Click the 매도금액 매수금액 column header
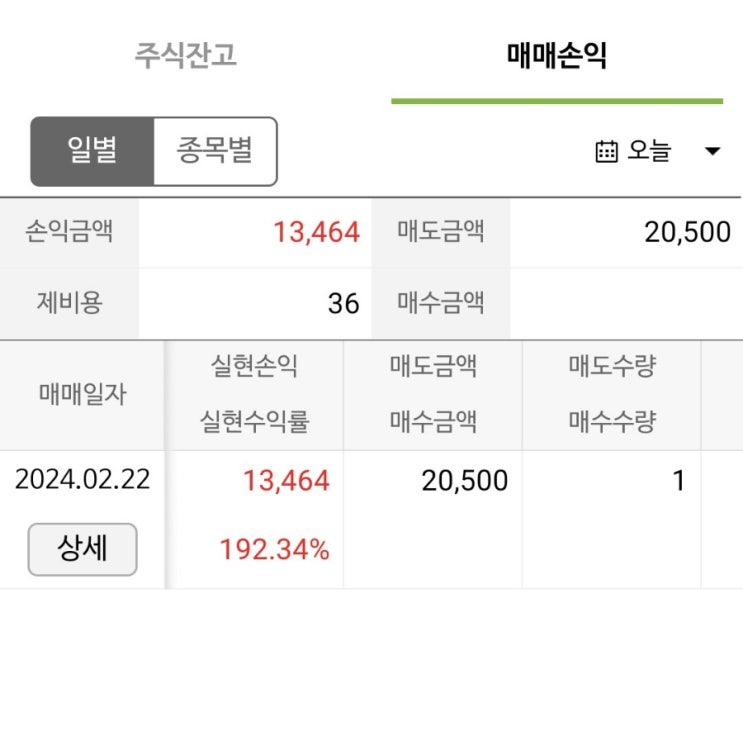This screenshot has height=741, width=743. pos(432,394)
